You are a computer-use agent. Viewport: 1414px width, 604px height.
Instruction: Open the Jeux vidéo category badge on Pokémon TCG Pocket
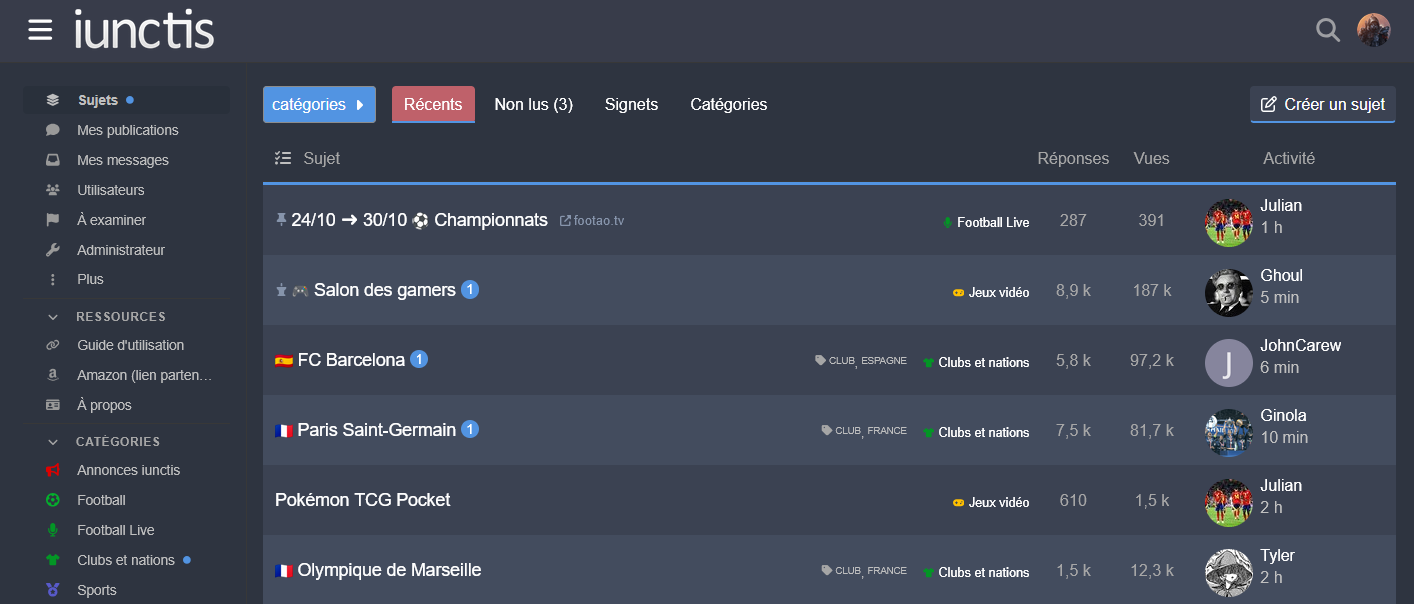pos(990,502)
